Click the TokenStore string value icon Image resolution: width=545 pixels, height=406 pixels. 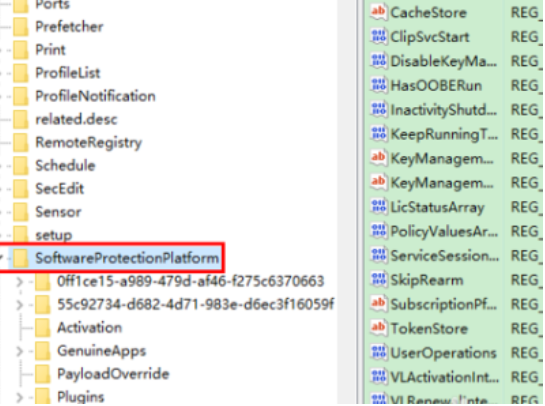[x=378, y=328]
